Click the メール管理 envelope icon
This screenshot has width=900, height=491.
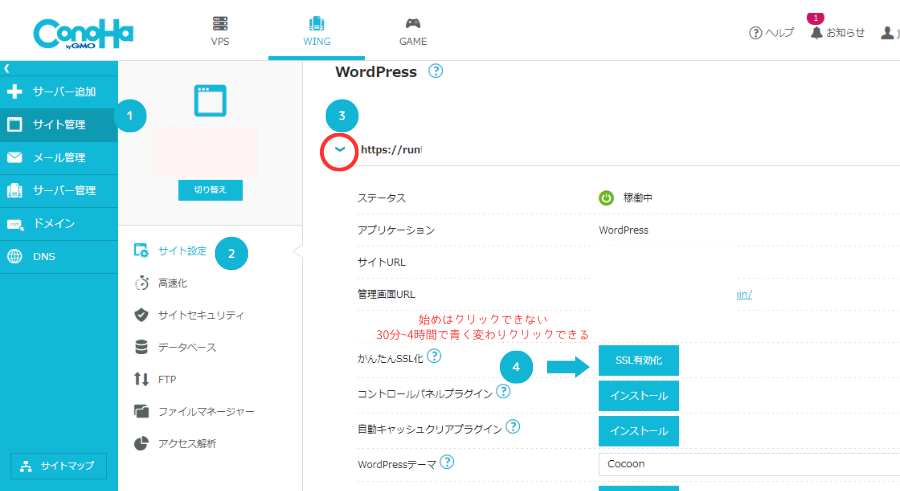click(14, 157)
